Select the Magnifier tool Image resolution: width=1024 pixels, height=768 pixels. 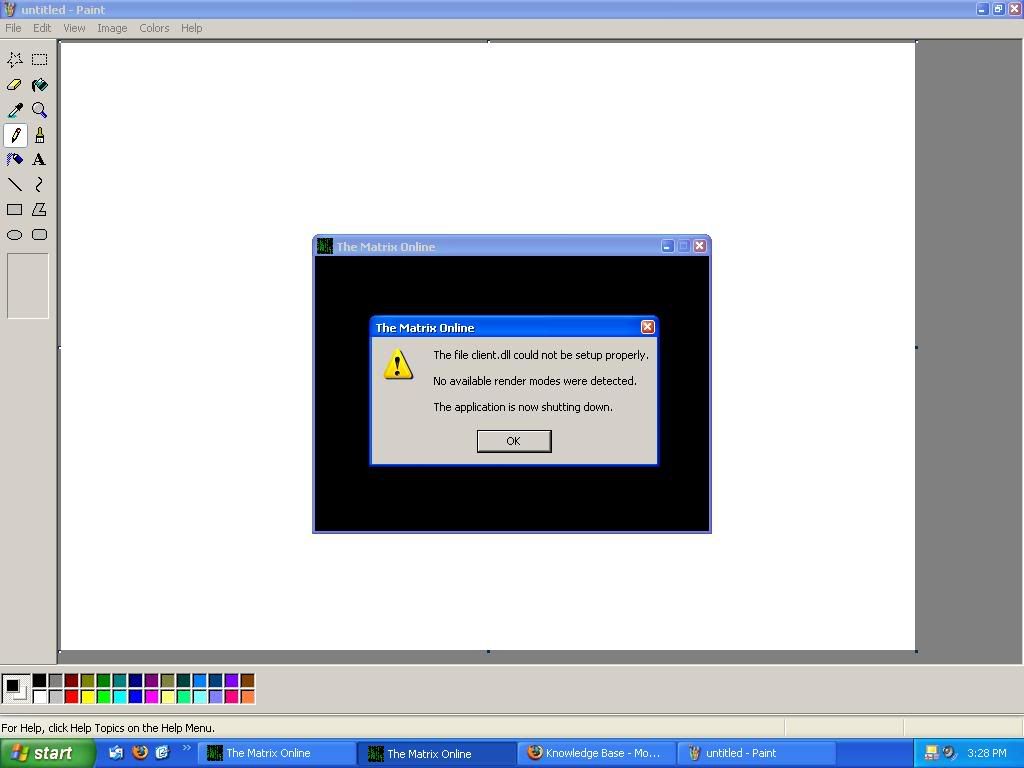(39, 110)
